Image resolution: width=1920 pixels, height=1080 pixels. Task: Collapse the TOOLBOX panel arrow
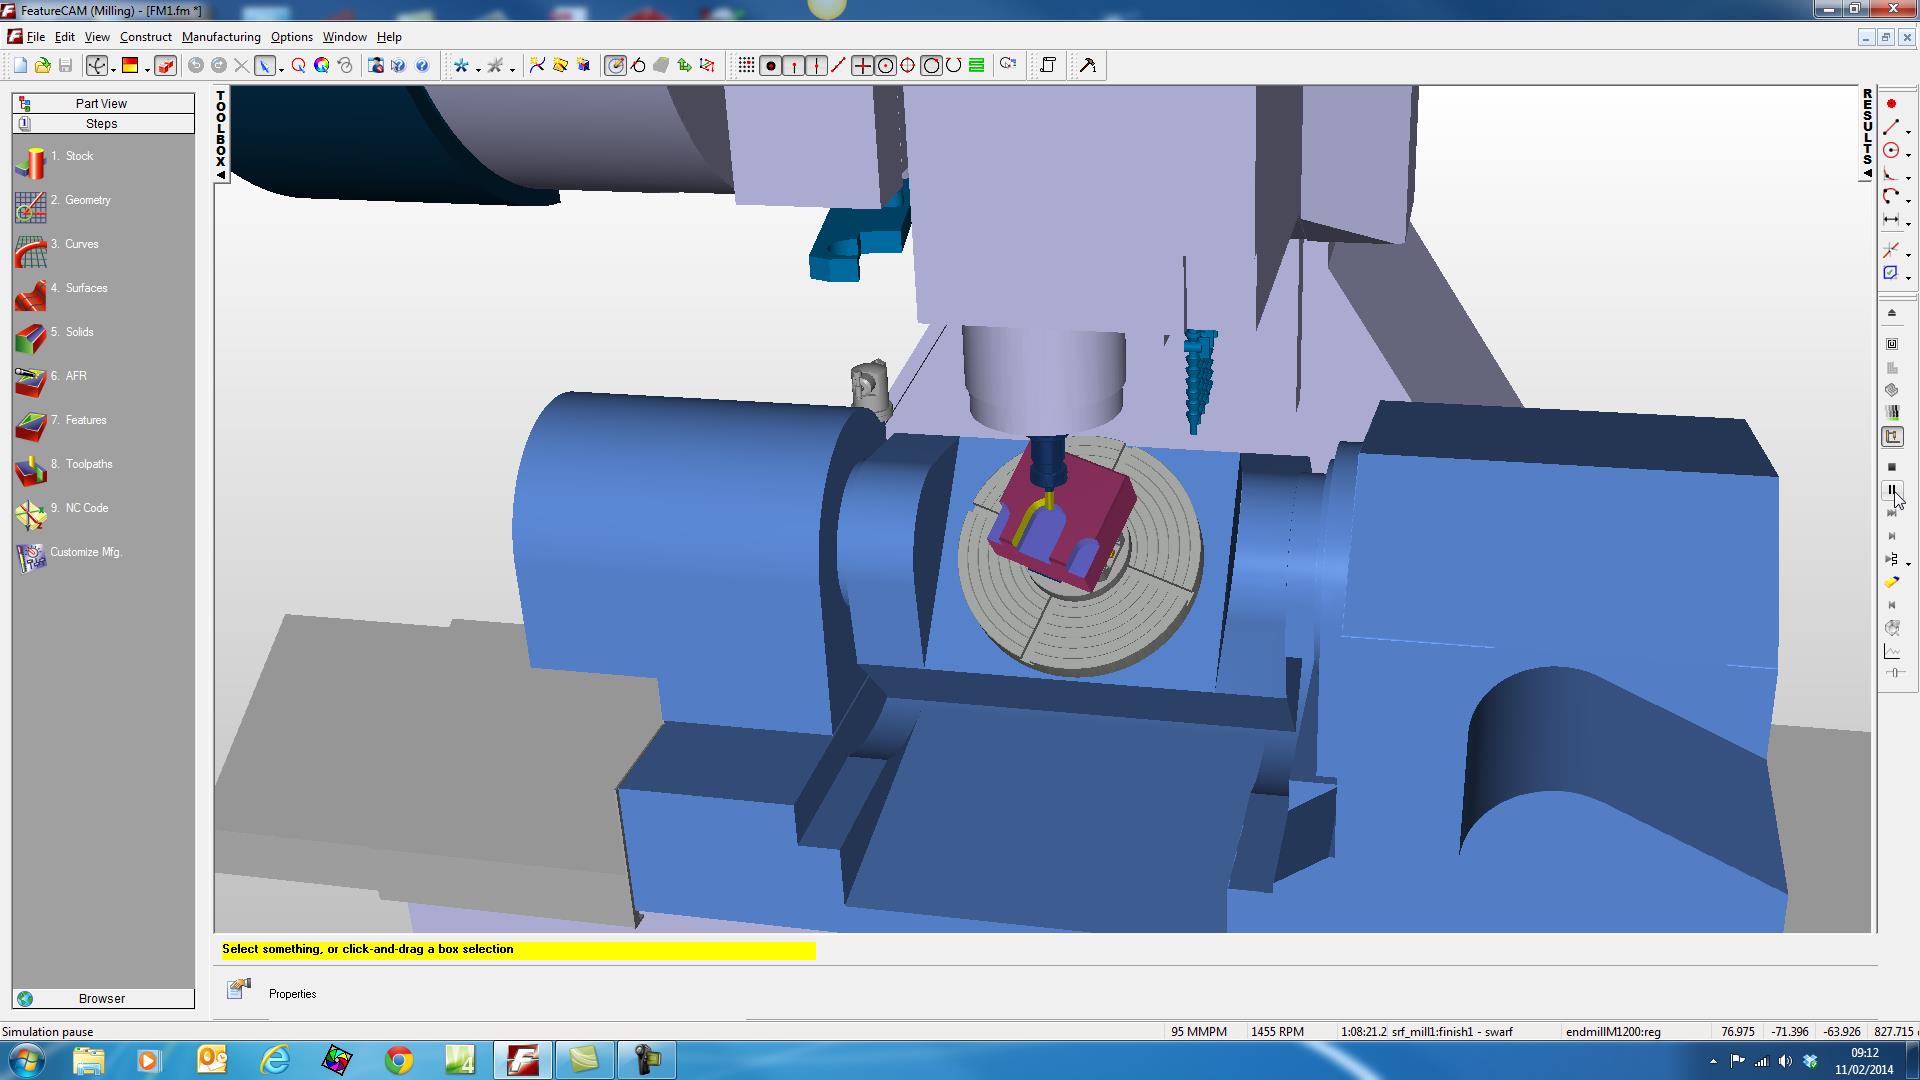(x=221, y=175)
